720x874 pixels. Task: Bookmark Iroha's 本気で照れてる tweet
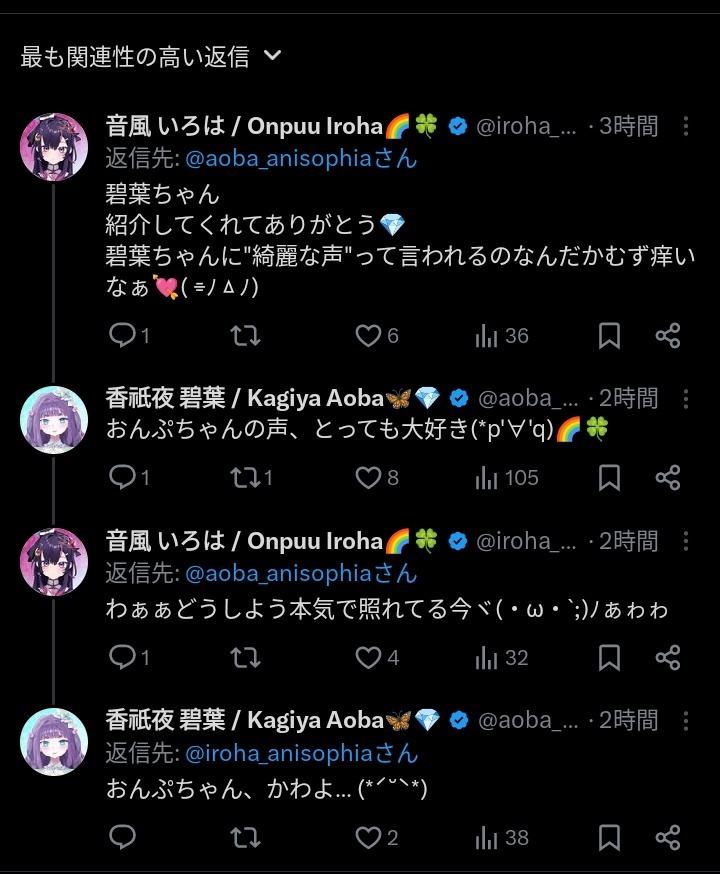click(609, 657)
